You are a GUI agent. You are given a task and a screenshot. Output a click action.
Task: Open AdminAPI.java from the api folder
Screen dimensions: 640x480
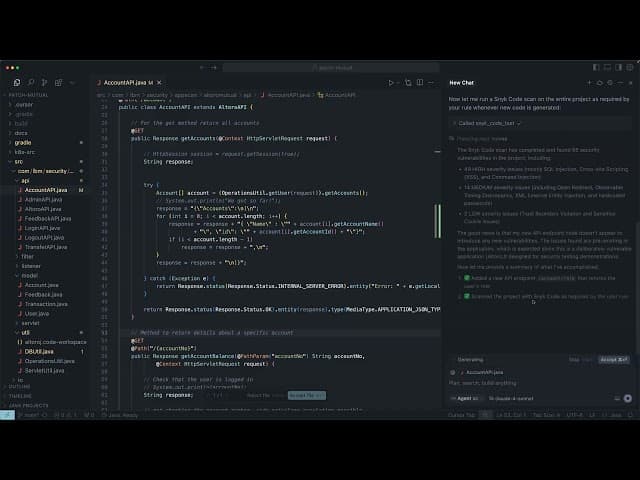(x=42, y=199)
